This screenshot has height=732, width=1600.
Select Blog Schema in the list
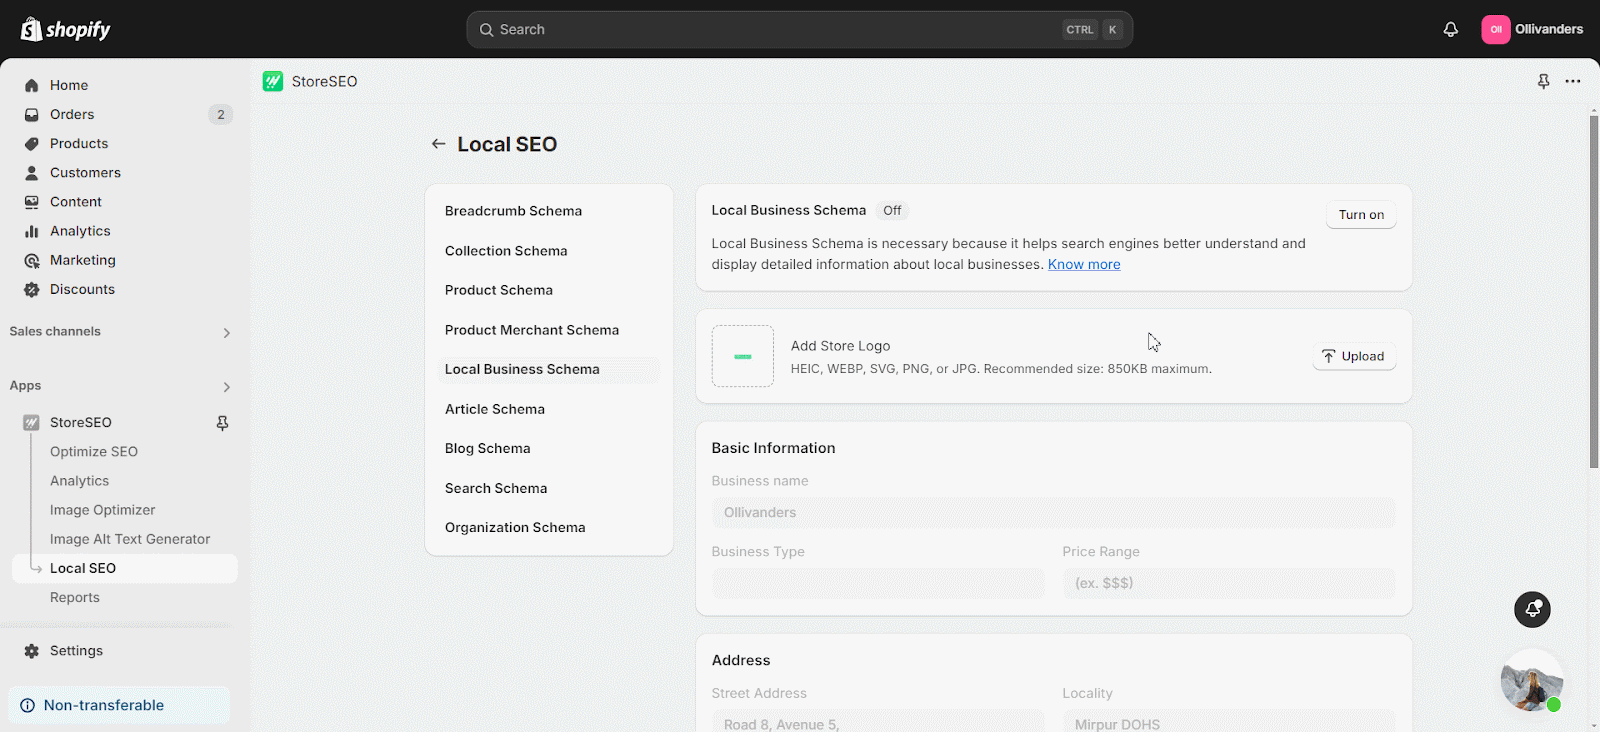click(548, 448)
